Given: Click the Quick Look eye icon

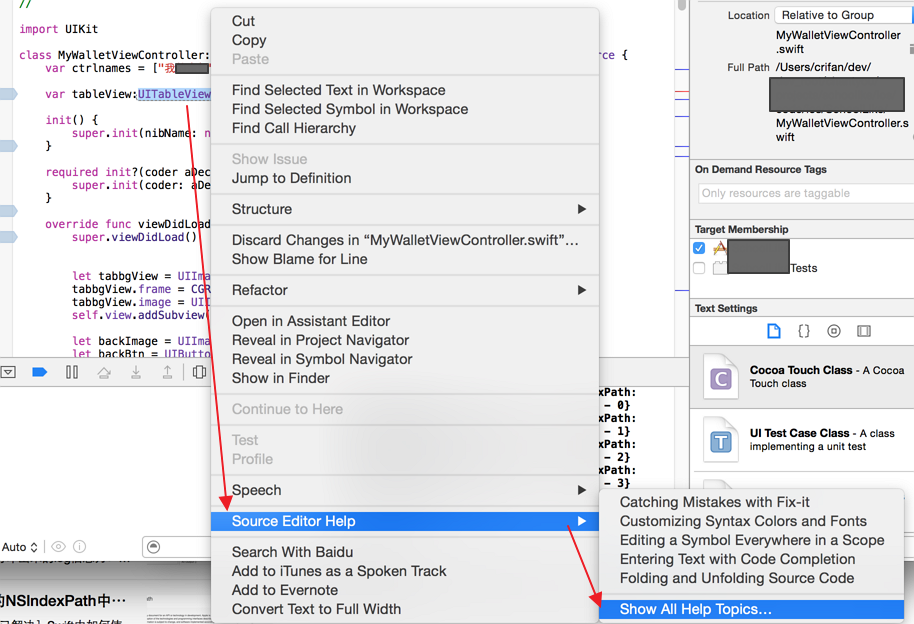Looking at the screenshot, I should tap(58, 546).
